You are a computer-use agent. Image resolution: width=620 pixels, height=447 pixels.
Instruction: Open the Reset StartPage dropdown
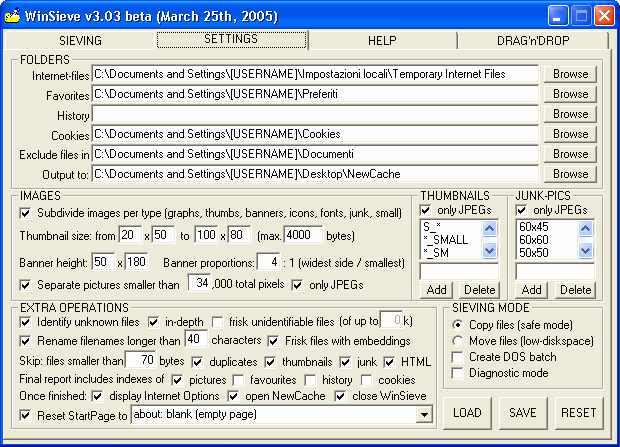pos(424,414)
